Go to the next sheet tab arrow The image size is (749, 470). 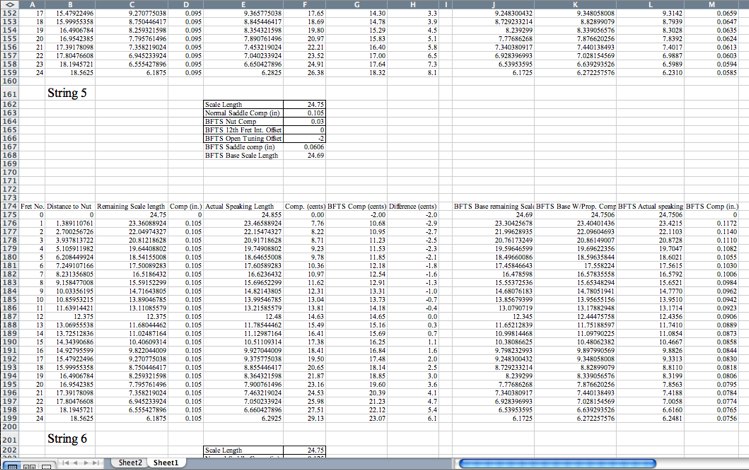pyautogui.click(x=86, y=463)
